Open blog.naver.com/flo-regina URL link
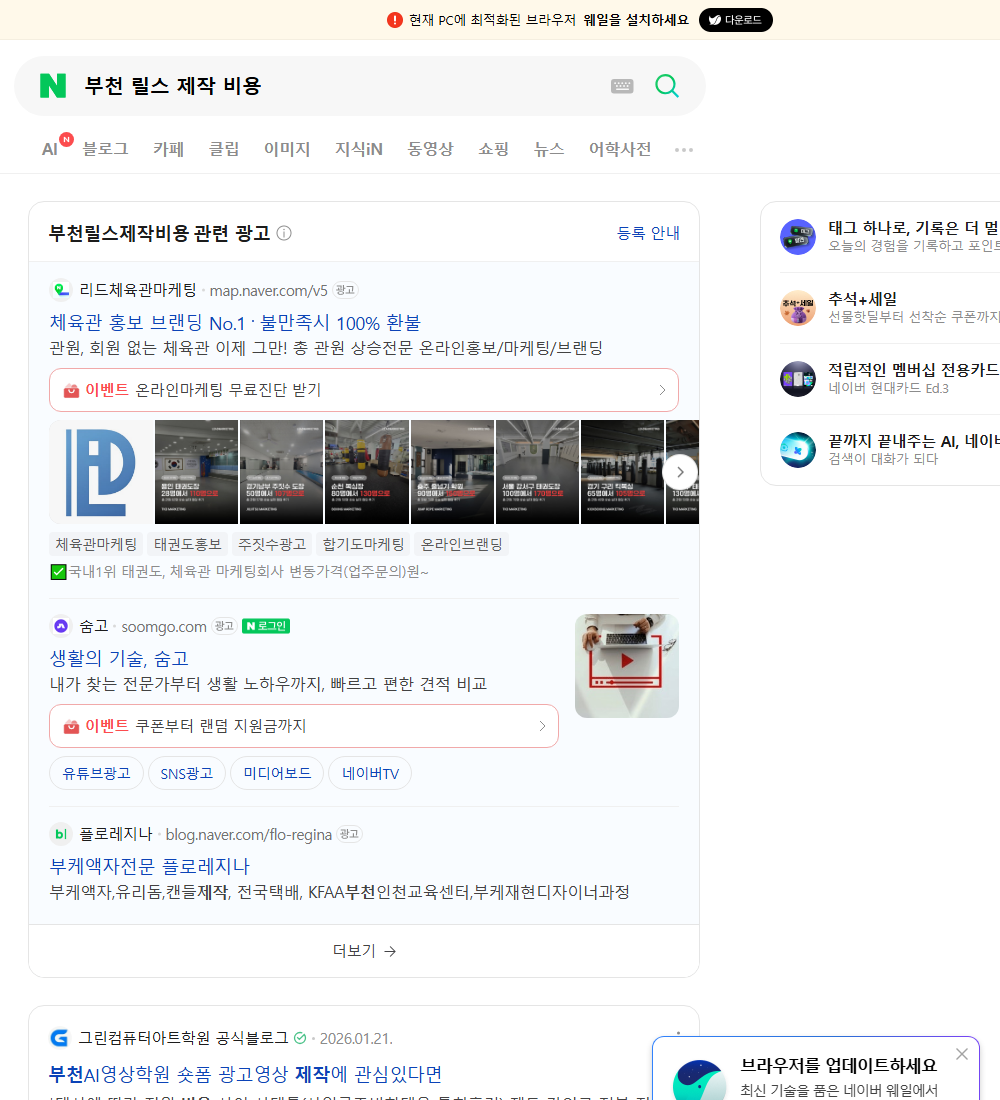The width and height of the screenshot is (1000, 1100). (x=248, y=835)
